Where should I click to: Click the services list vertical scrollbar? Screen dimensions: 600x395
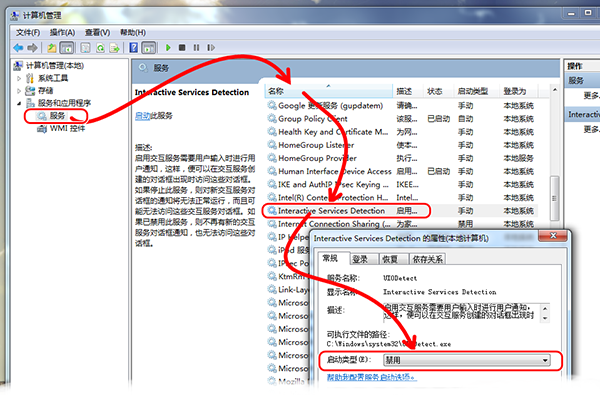click(554, 198)
